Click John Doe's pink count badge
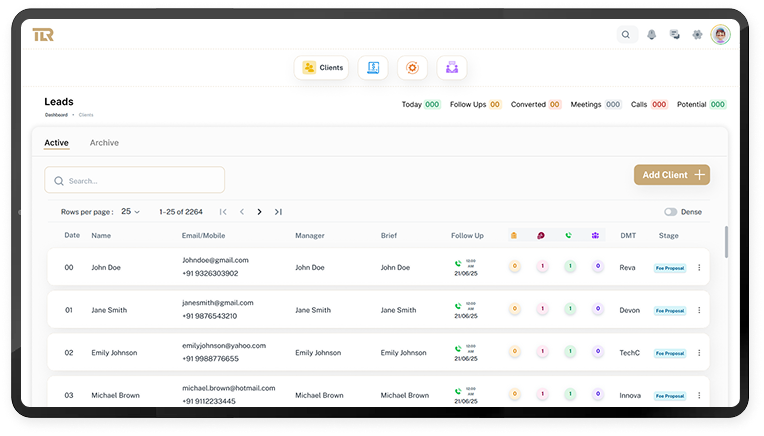Viewport: 764px width, 436px height. (542, 266)
